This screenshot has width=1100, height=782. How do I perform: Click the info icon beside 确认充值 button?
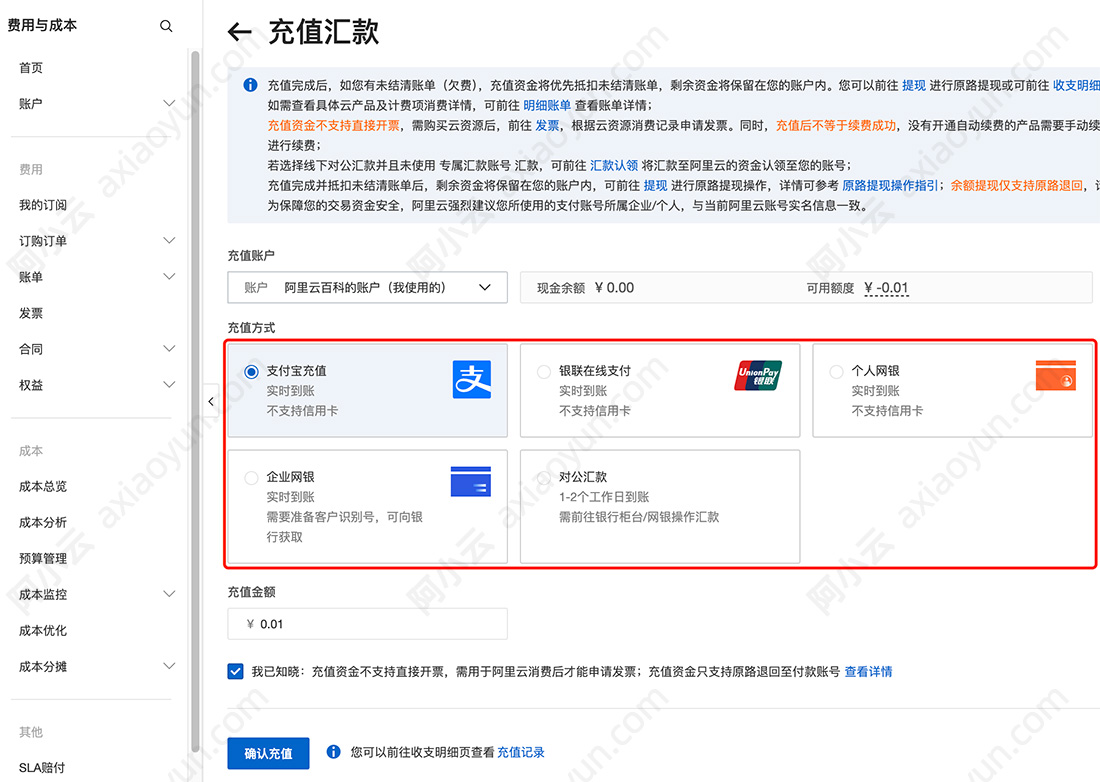click(333, 751)
